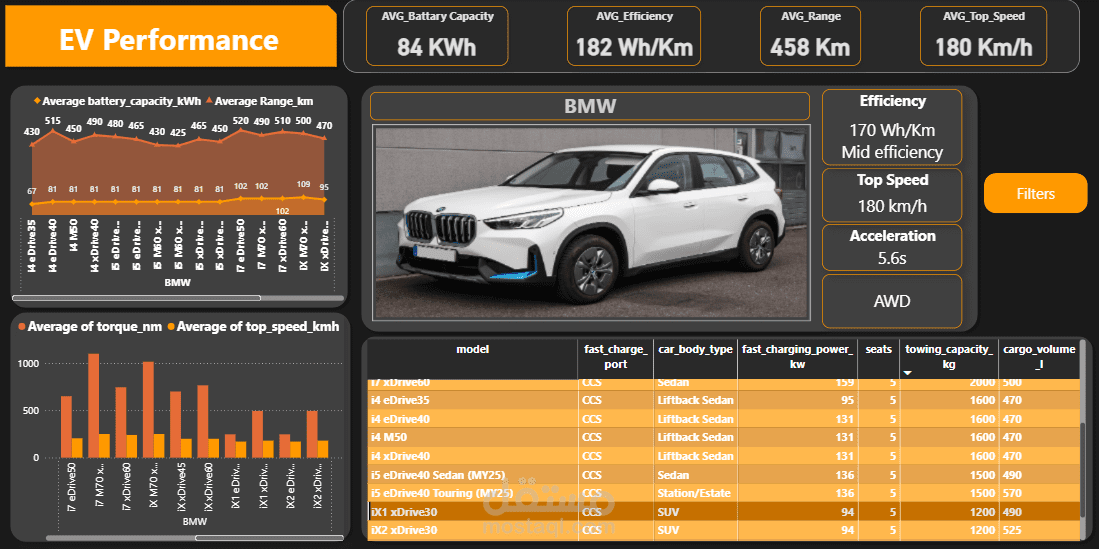
Task: Select the AVG_Battary Capacity 84 KWh card
Action: tap(437, 36)
